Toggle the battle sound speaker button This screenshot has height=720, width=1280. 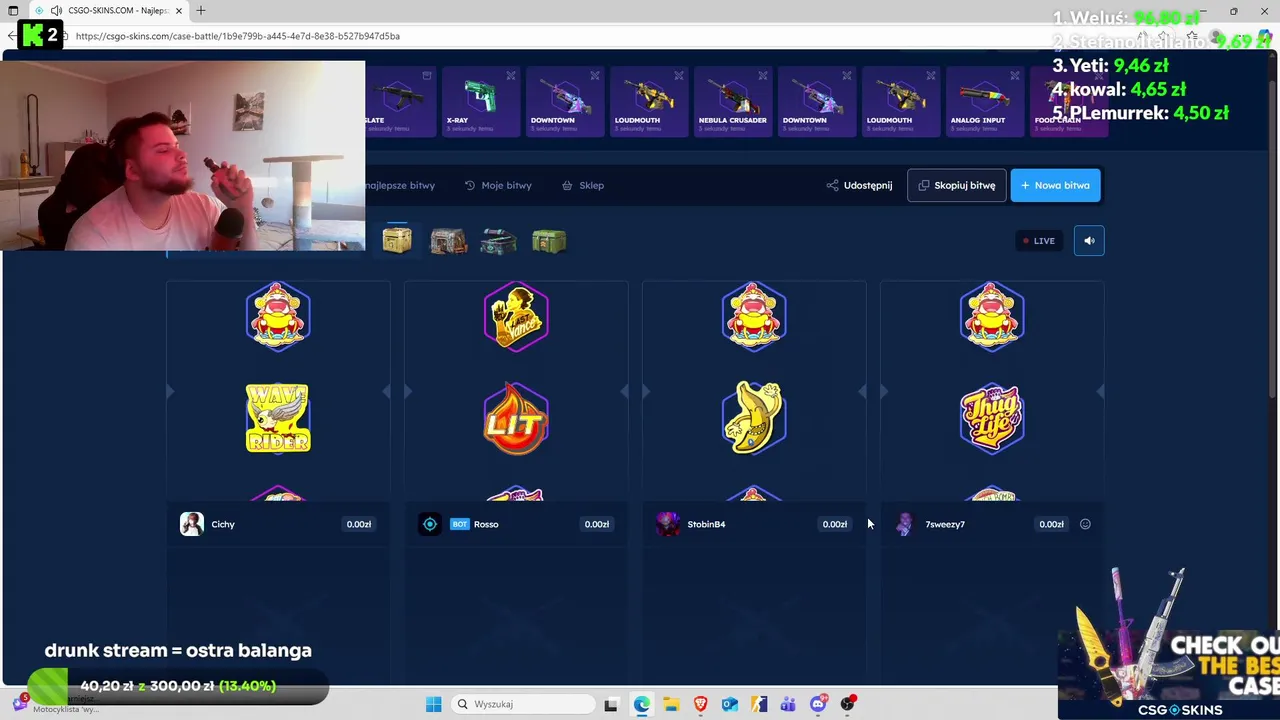(1089, 240)
